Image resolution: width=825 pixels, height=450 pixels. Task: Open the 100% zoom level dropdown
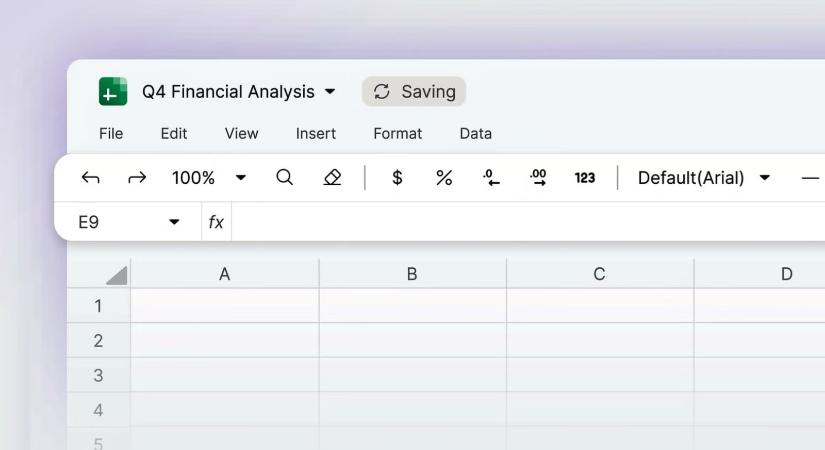(240, 178)
